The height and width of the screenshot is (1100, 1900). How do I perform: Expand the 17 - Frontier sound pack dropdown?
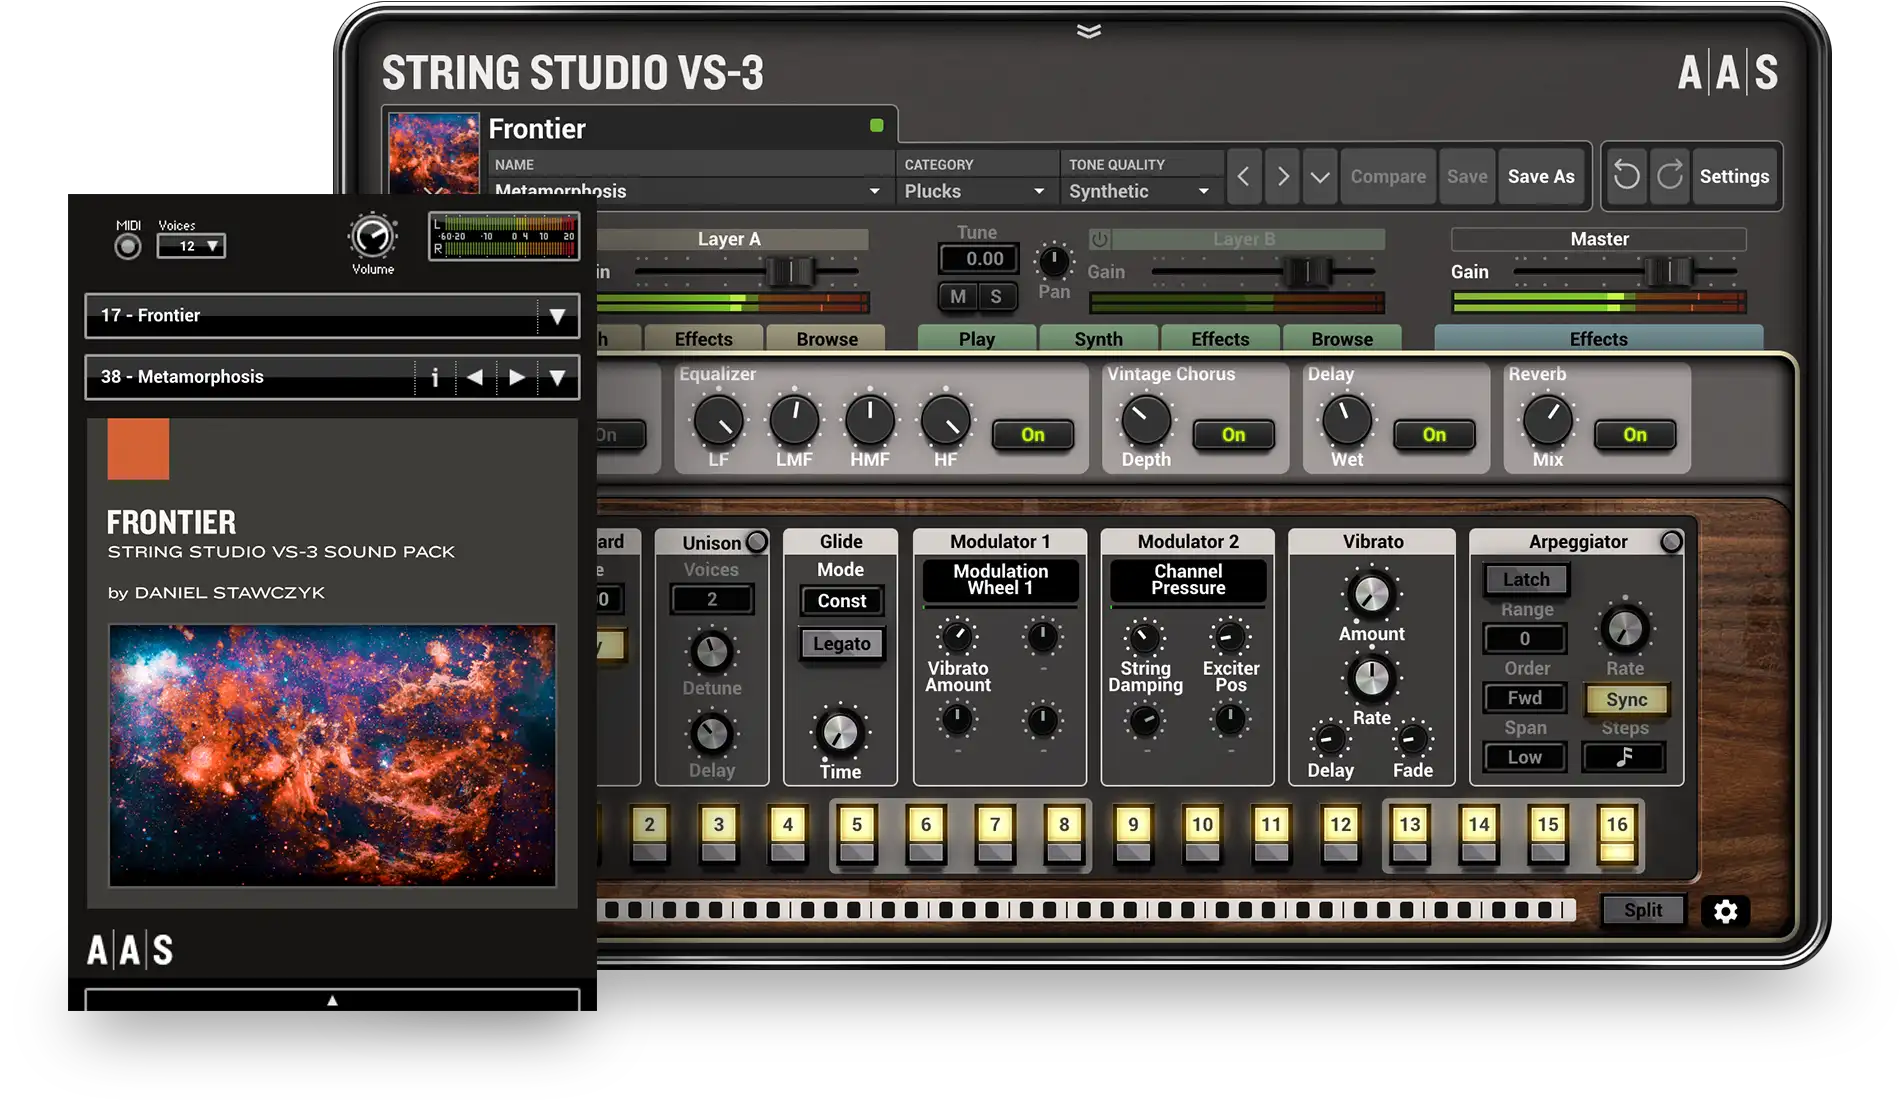pyautogui.click(x=557, y=316)
